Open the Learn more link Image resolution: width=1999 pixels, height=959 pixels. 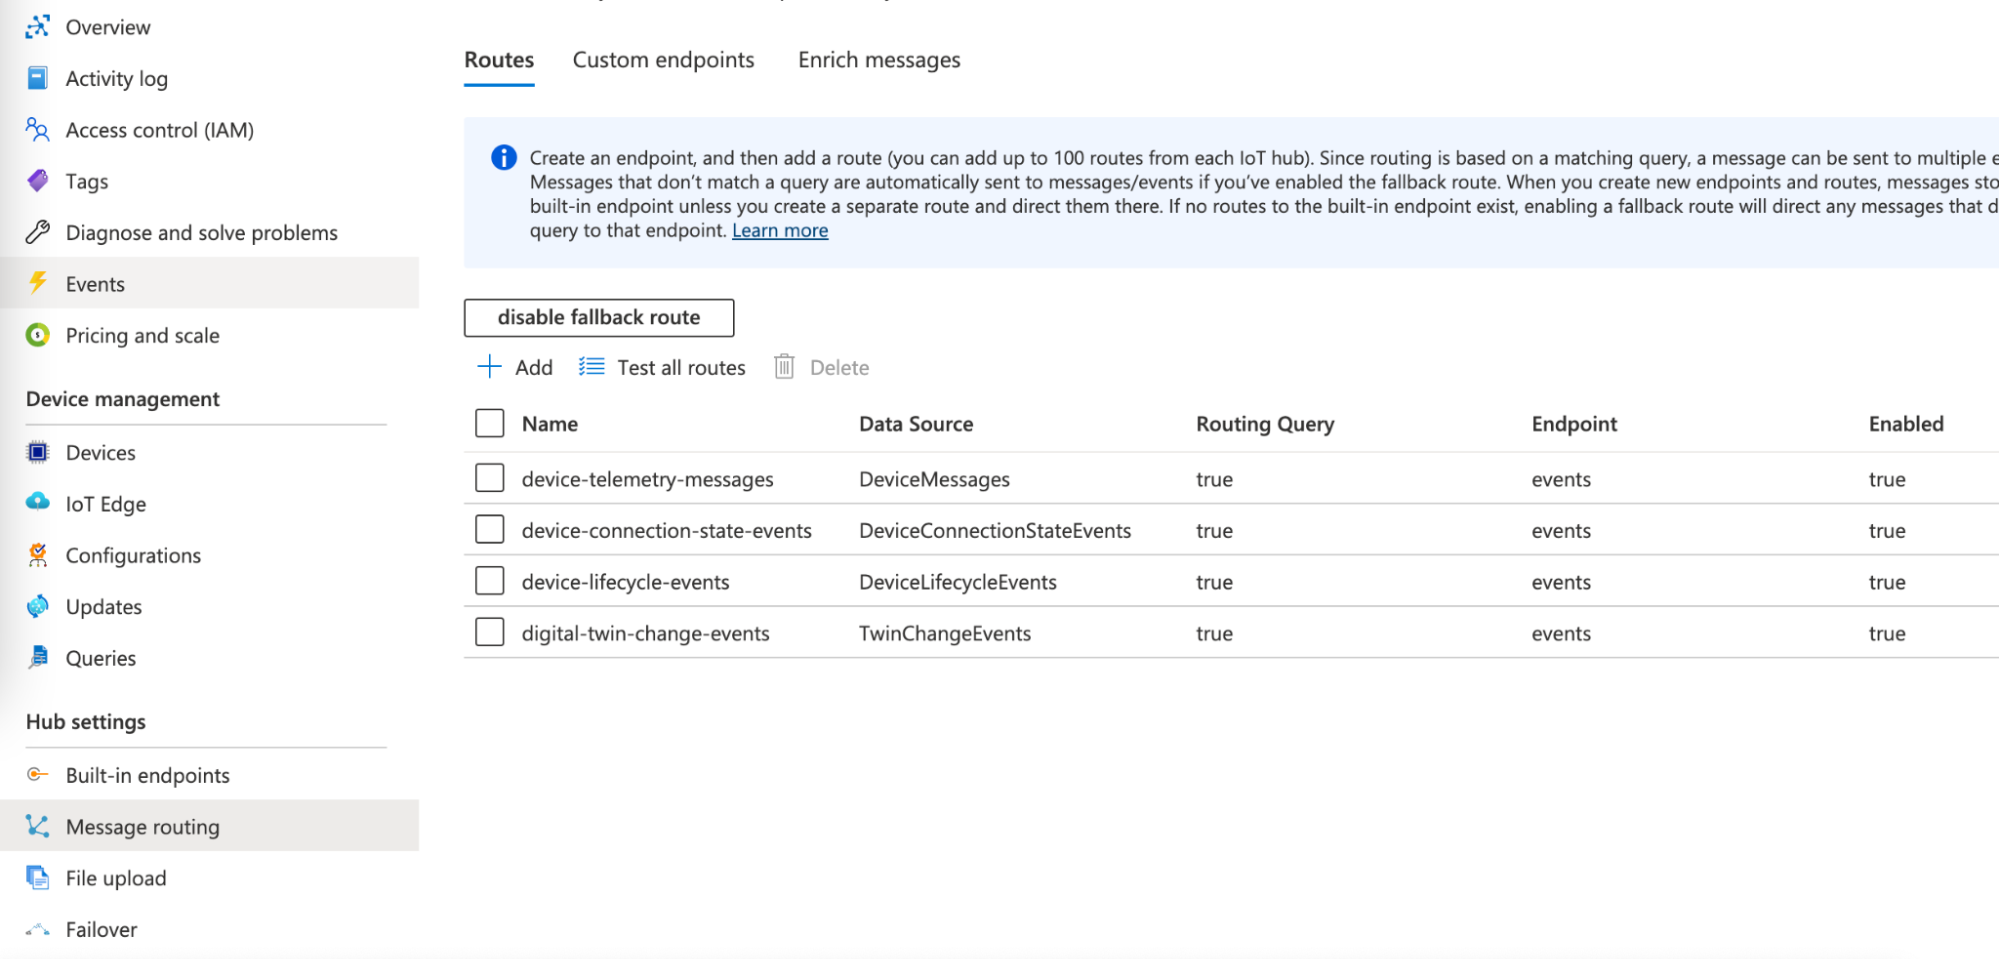pos(780,230)
